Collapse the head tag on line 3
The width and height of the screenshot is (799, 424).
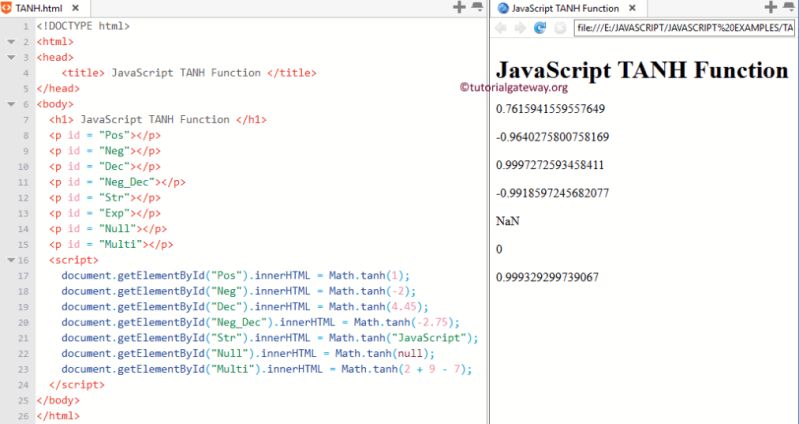tap(11, 58)
